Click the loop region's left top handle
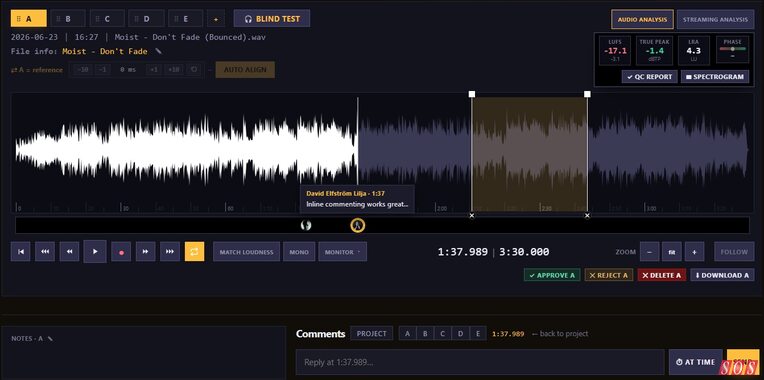Screen dimensions: 764x380 [472, 94]
